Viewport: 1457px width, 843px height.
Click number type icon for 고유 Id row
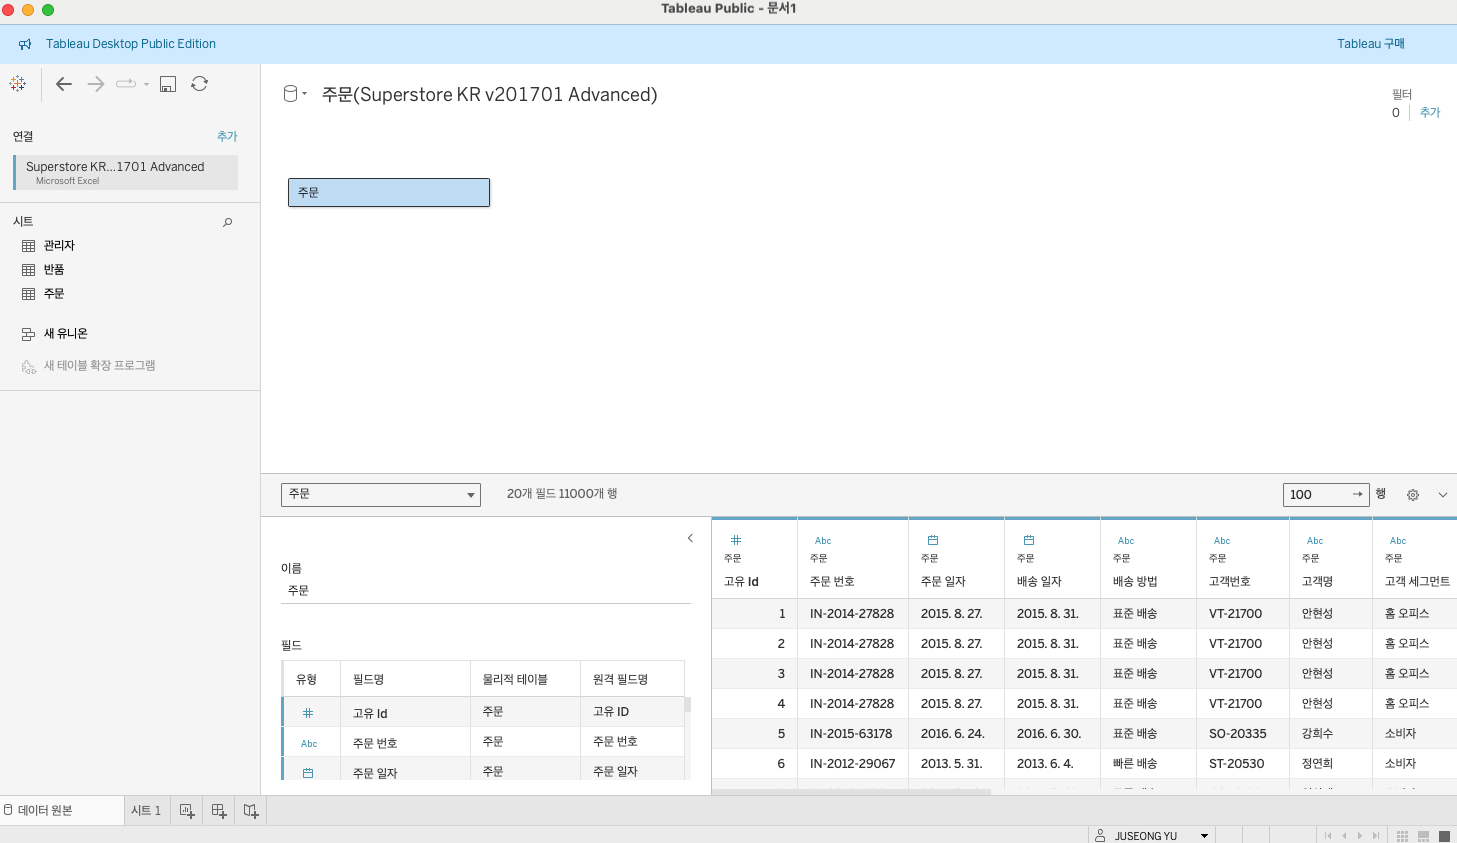point(308,713)
